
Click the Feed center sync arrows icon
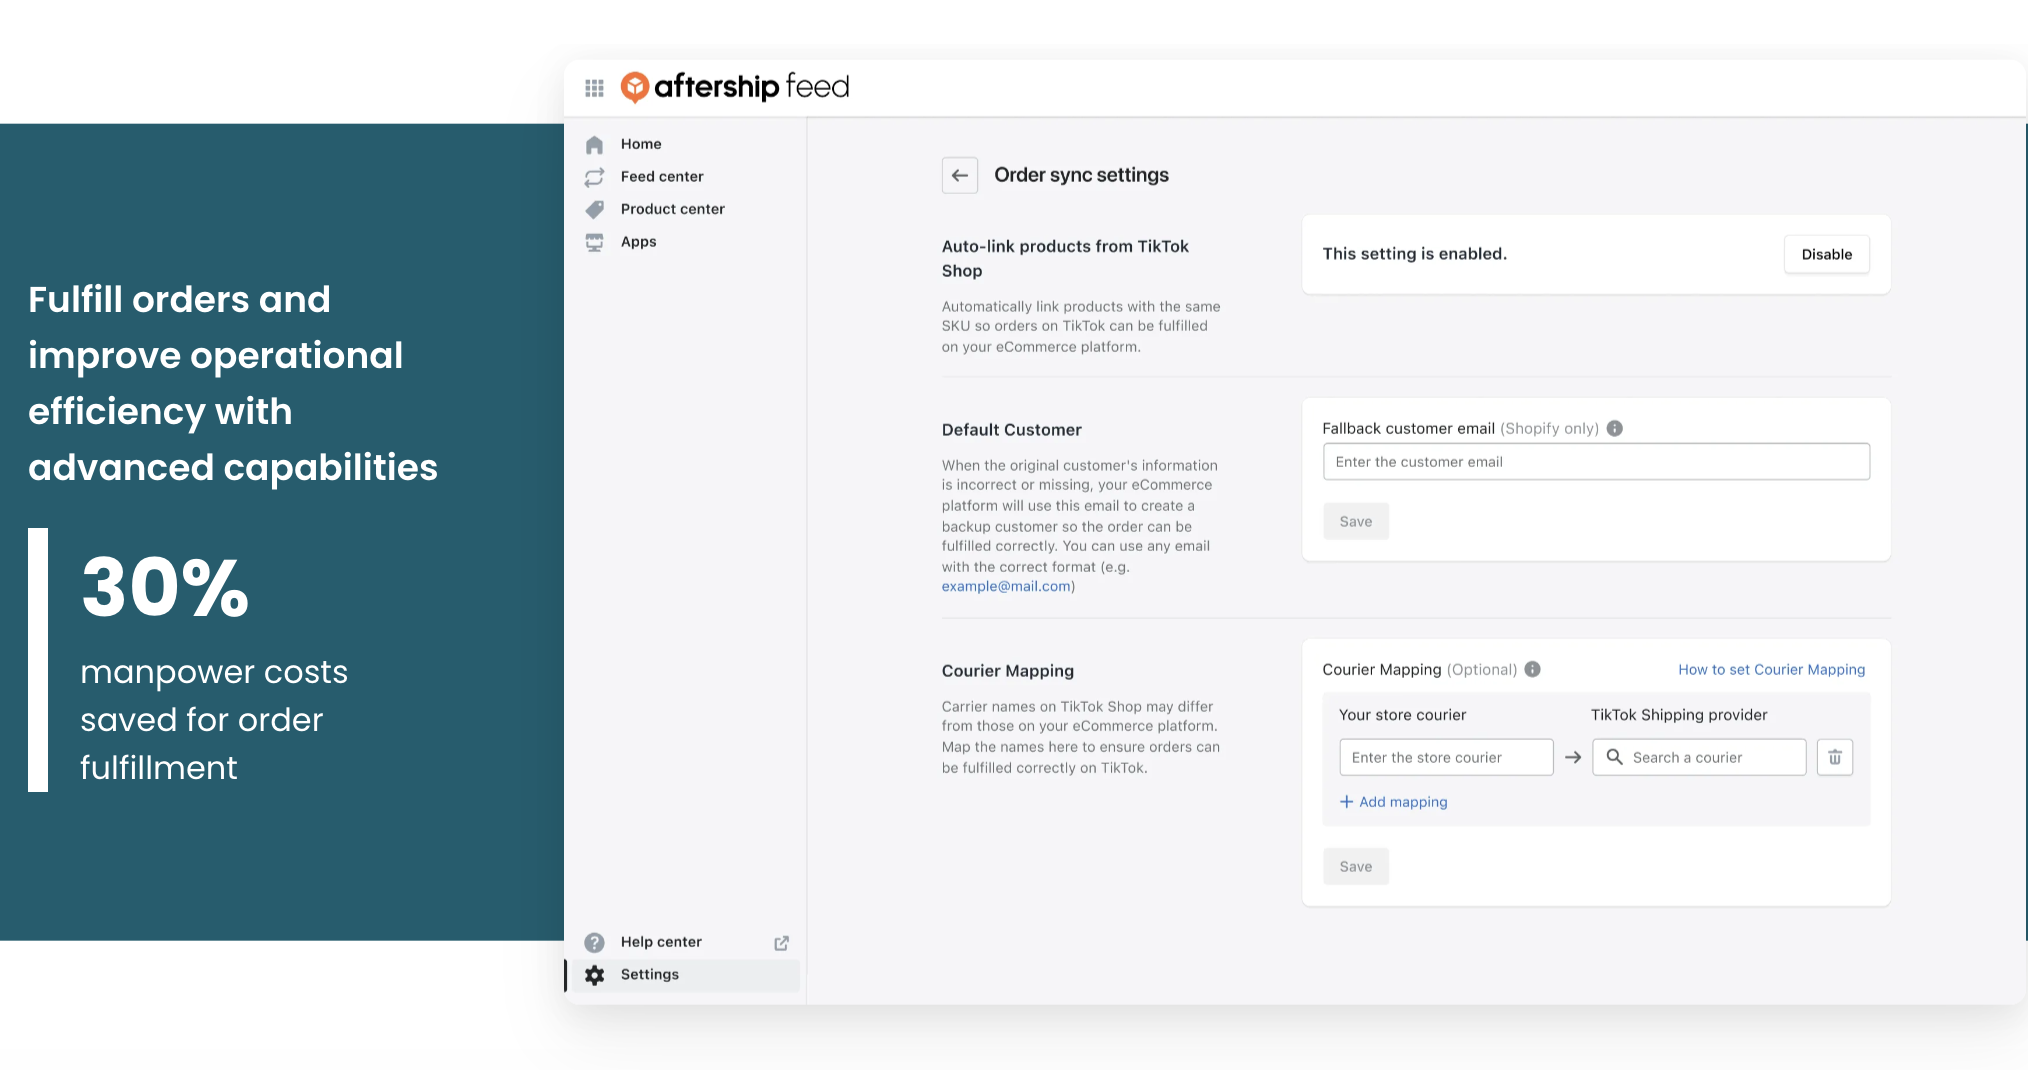(594, 177)
